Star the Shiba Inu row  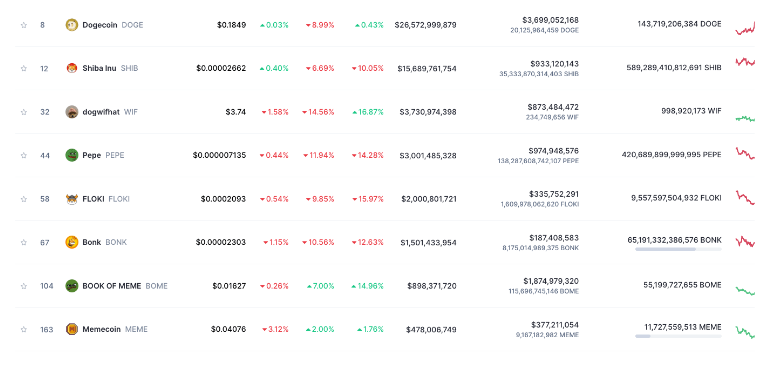click(x=24, y=68)
